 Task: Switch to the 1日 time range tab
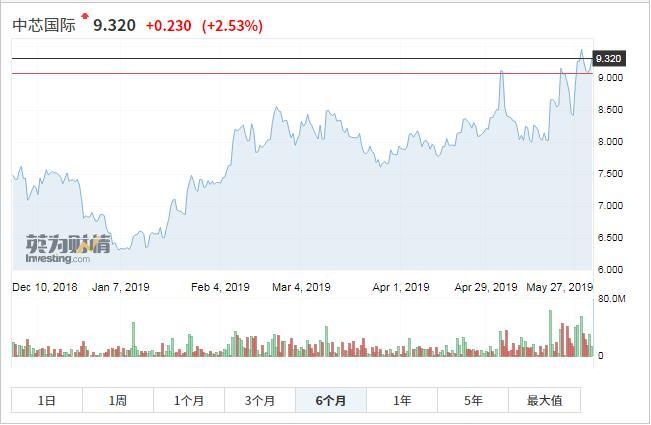[47, 400]
